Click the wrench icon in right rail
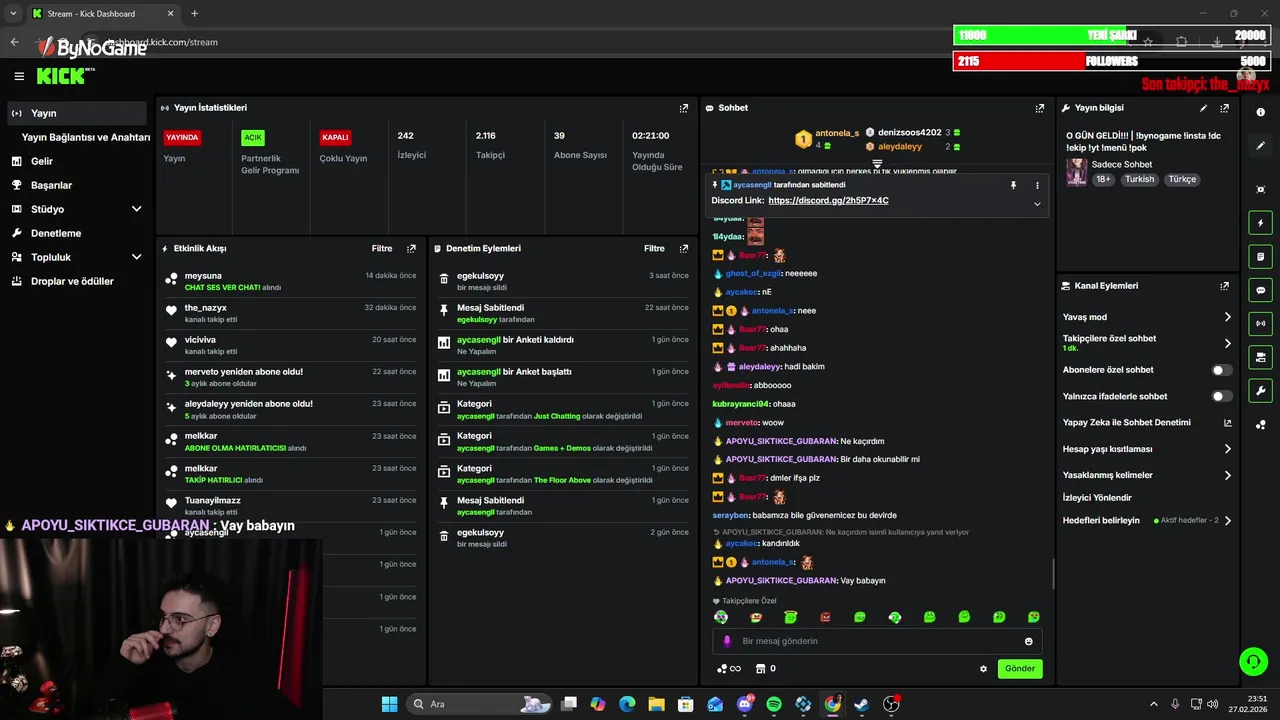 click(x=1261, y=391)
